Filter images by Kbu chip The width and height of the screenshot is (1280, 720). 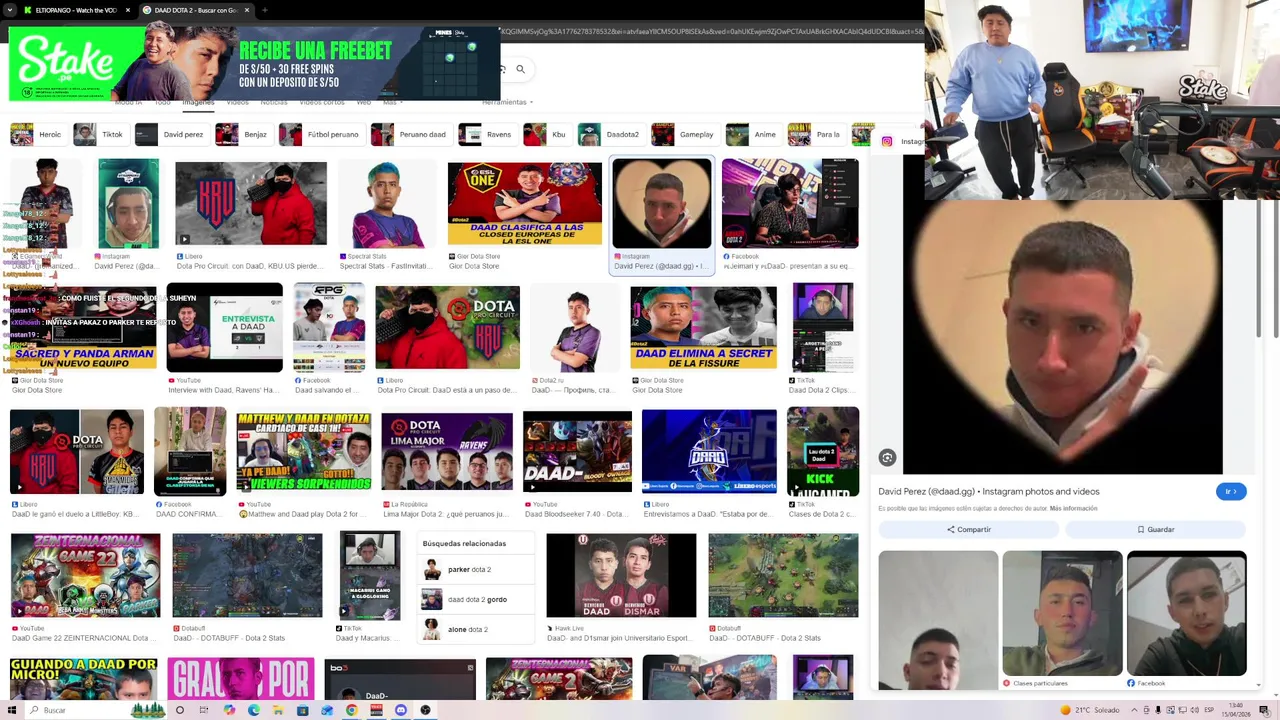(547, 134)
